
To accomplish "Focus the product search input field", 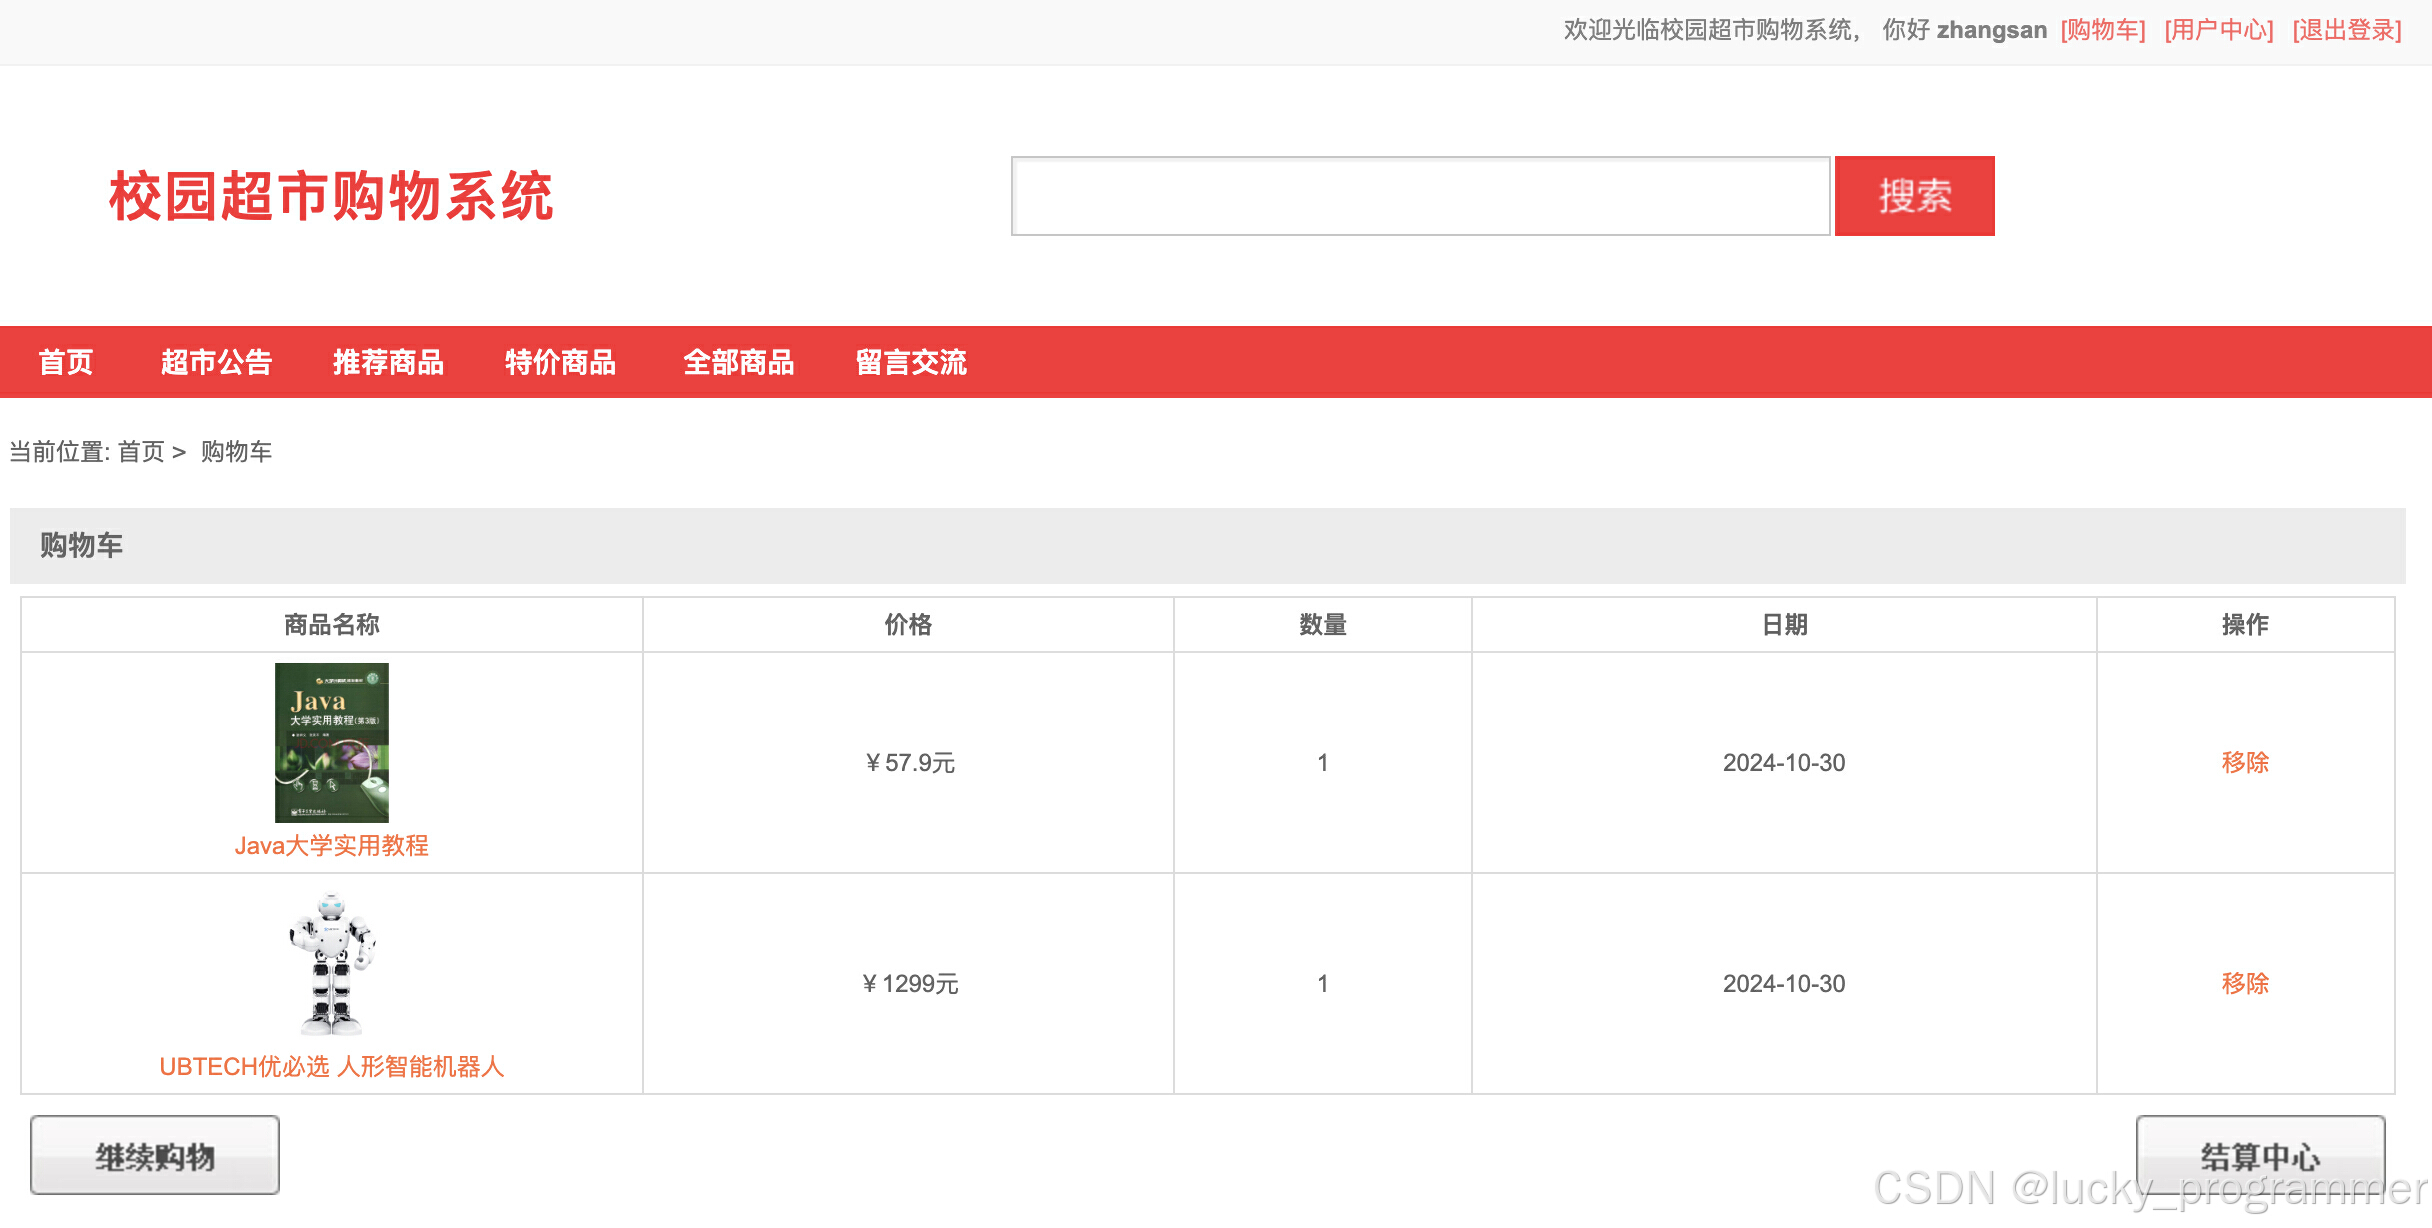I will pos(1420,196).
